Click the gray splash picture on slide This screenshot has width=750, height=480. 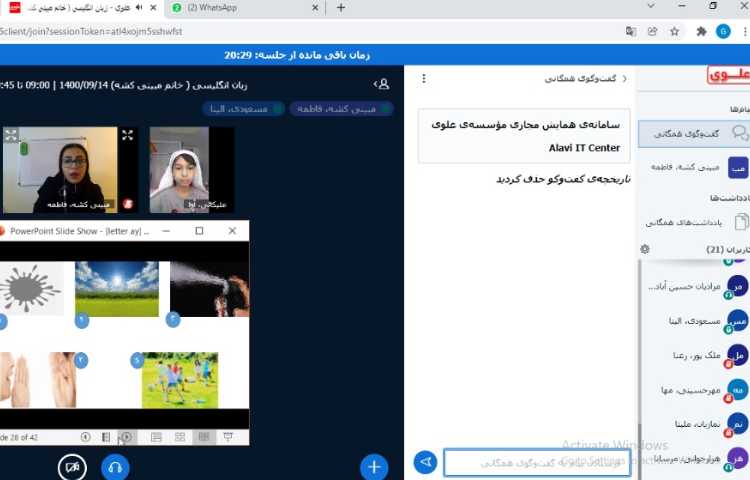coord(31,288)
